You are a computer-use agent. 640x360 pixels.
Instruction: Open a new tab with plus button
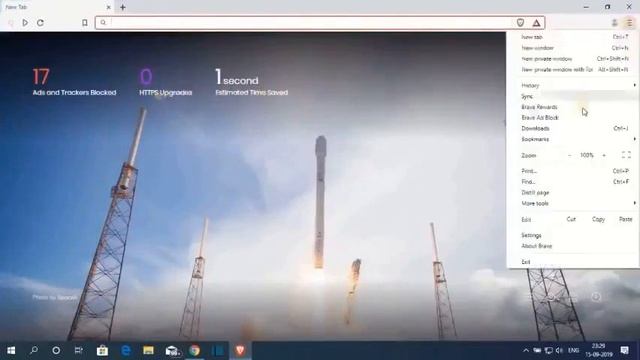122,7
